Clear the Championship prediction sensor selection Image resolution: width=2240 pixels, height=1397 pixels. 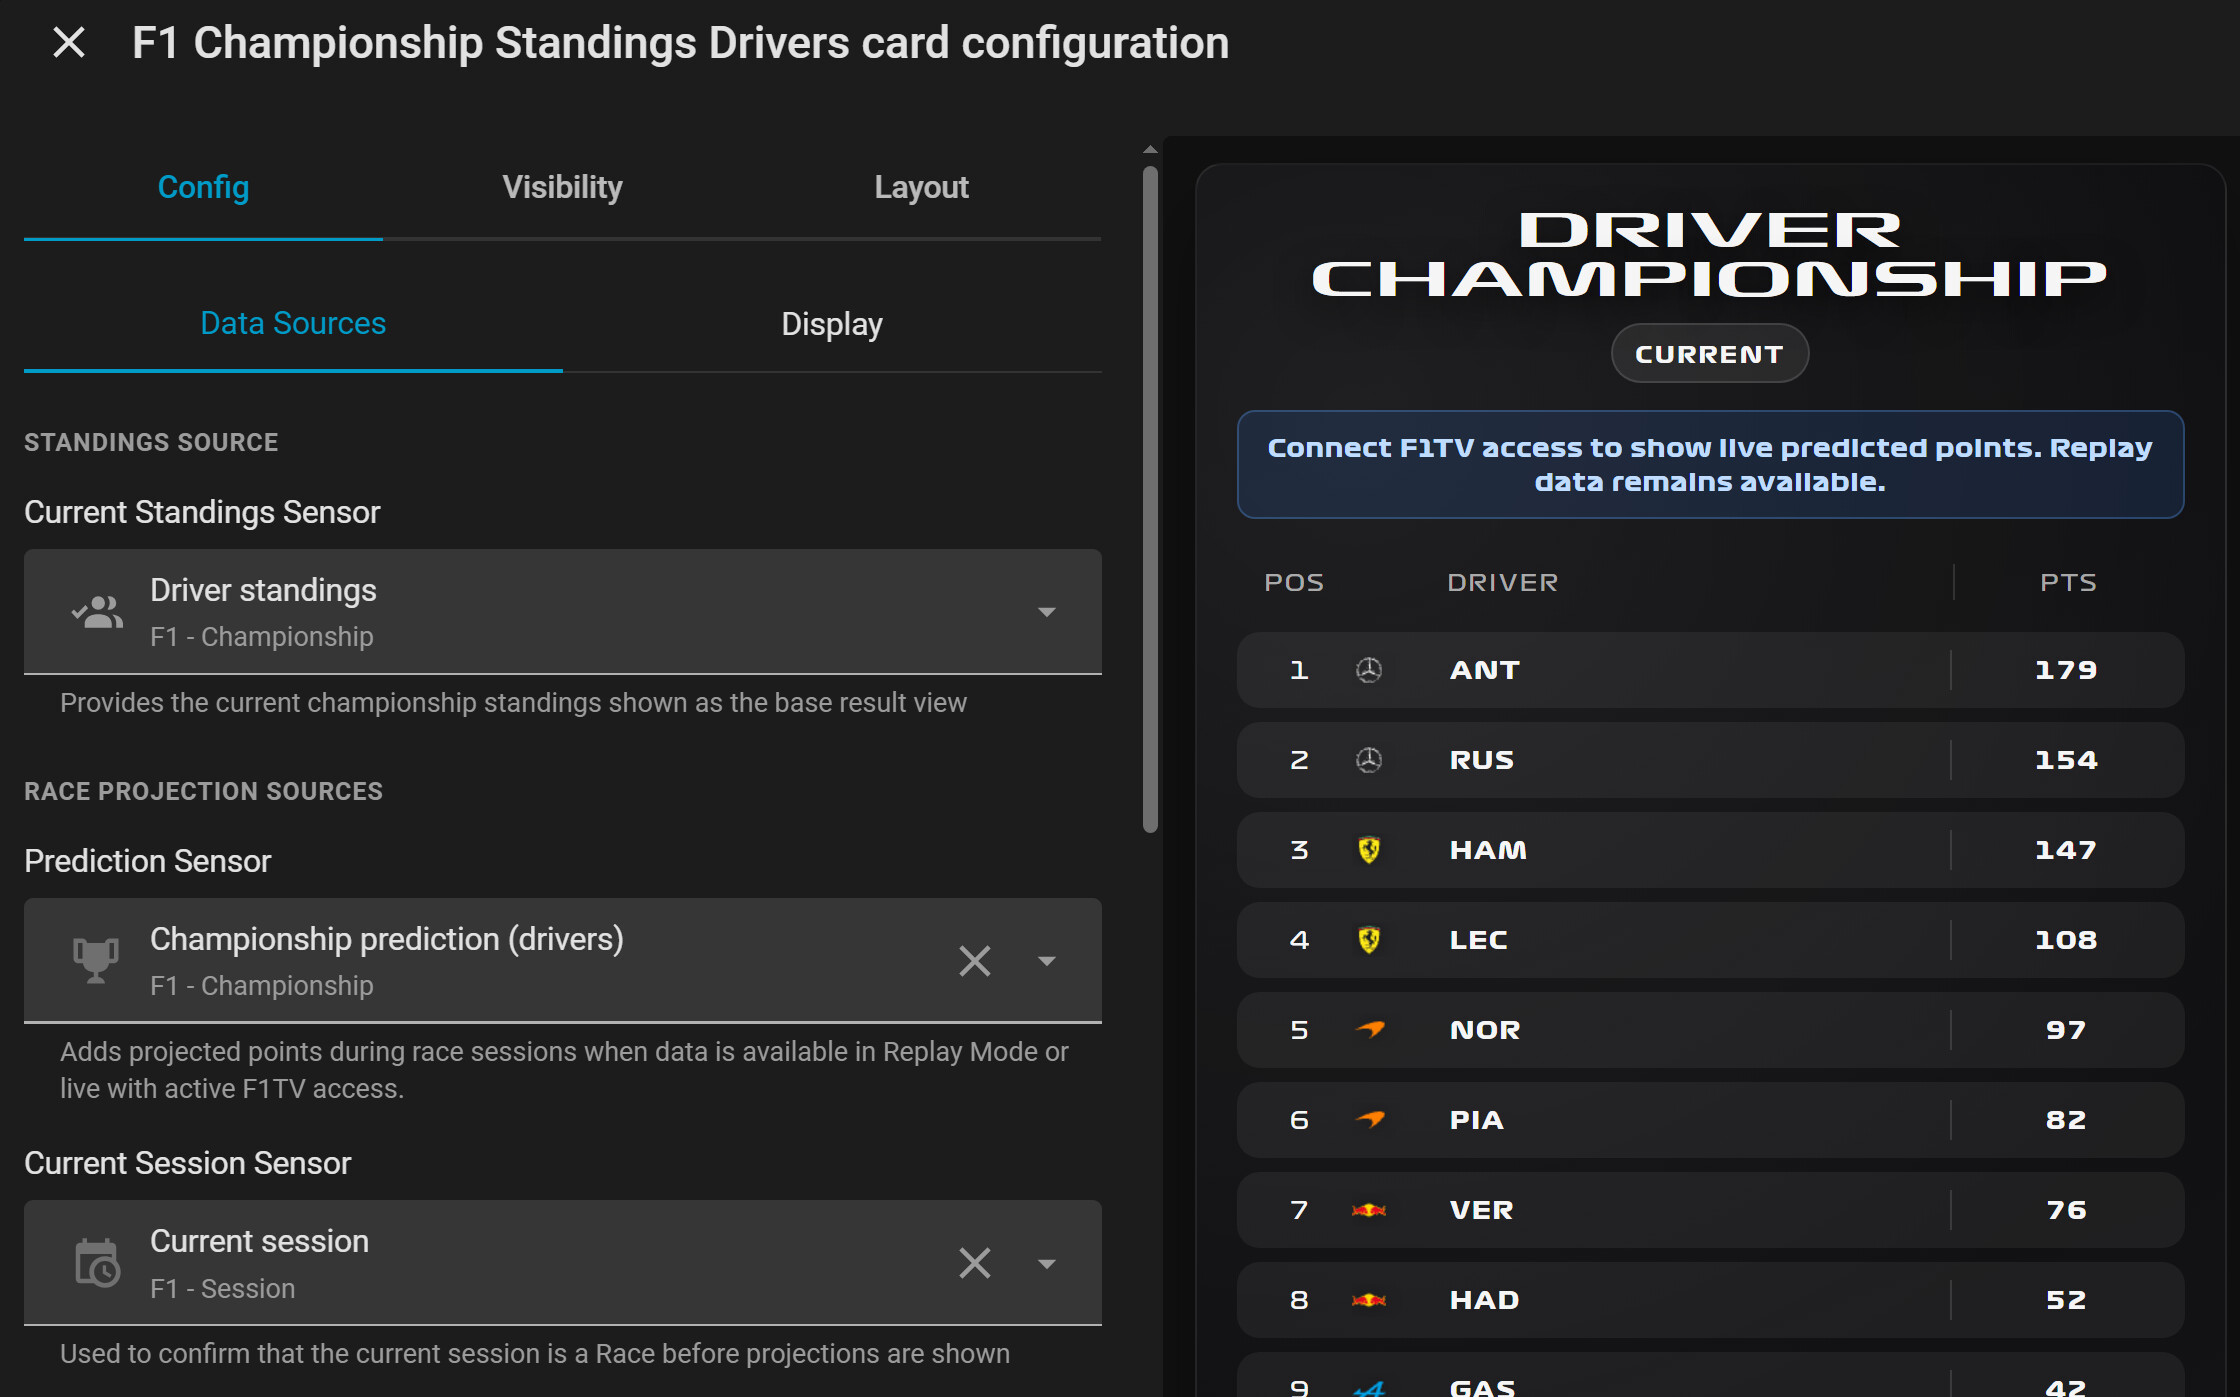[975, 961]
